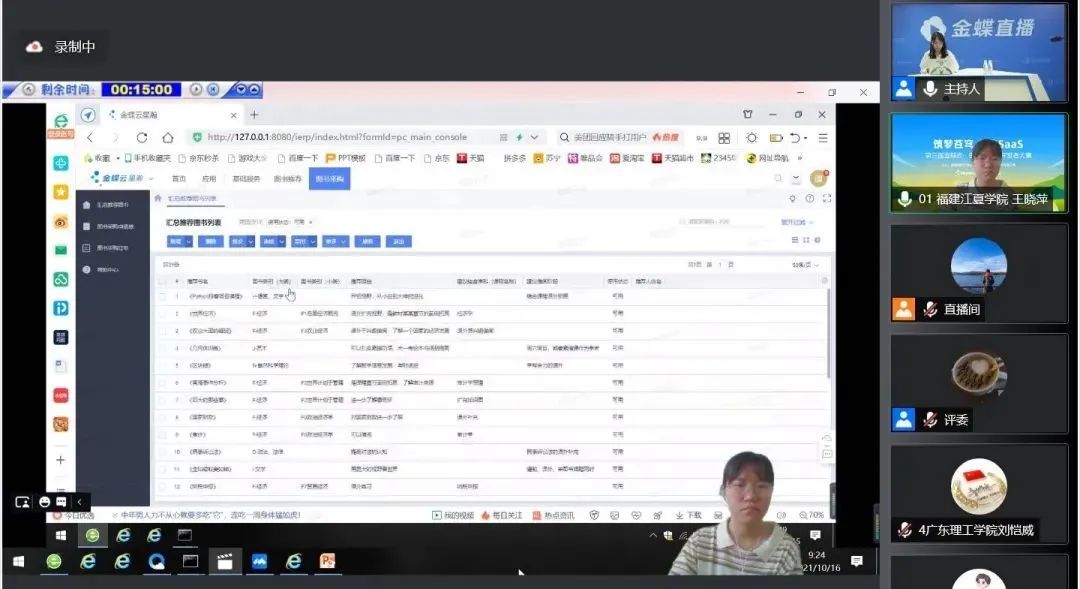Viewport: 1080px width, 589px height.
Task: Open the Windows Start button on outer taskbar
Action: pos(19,561)
